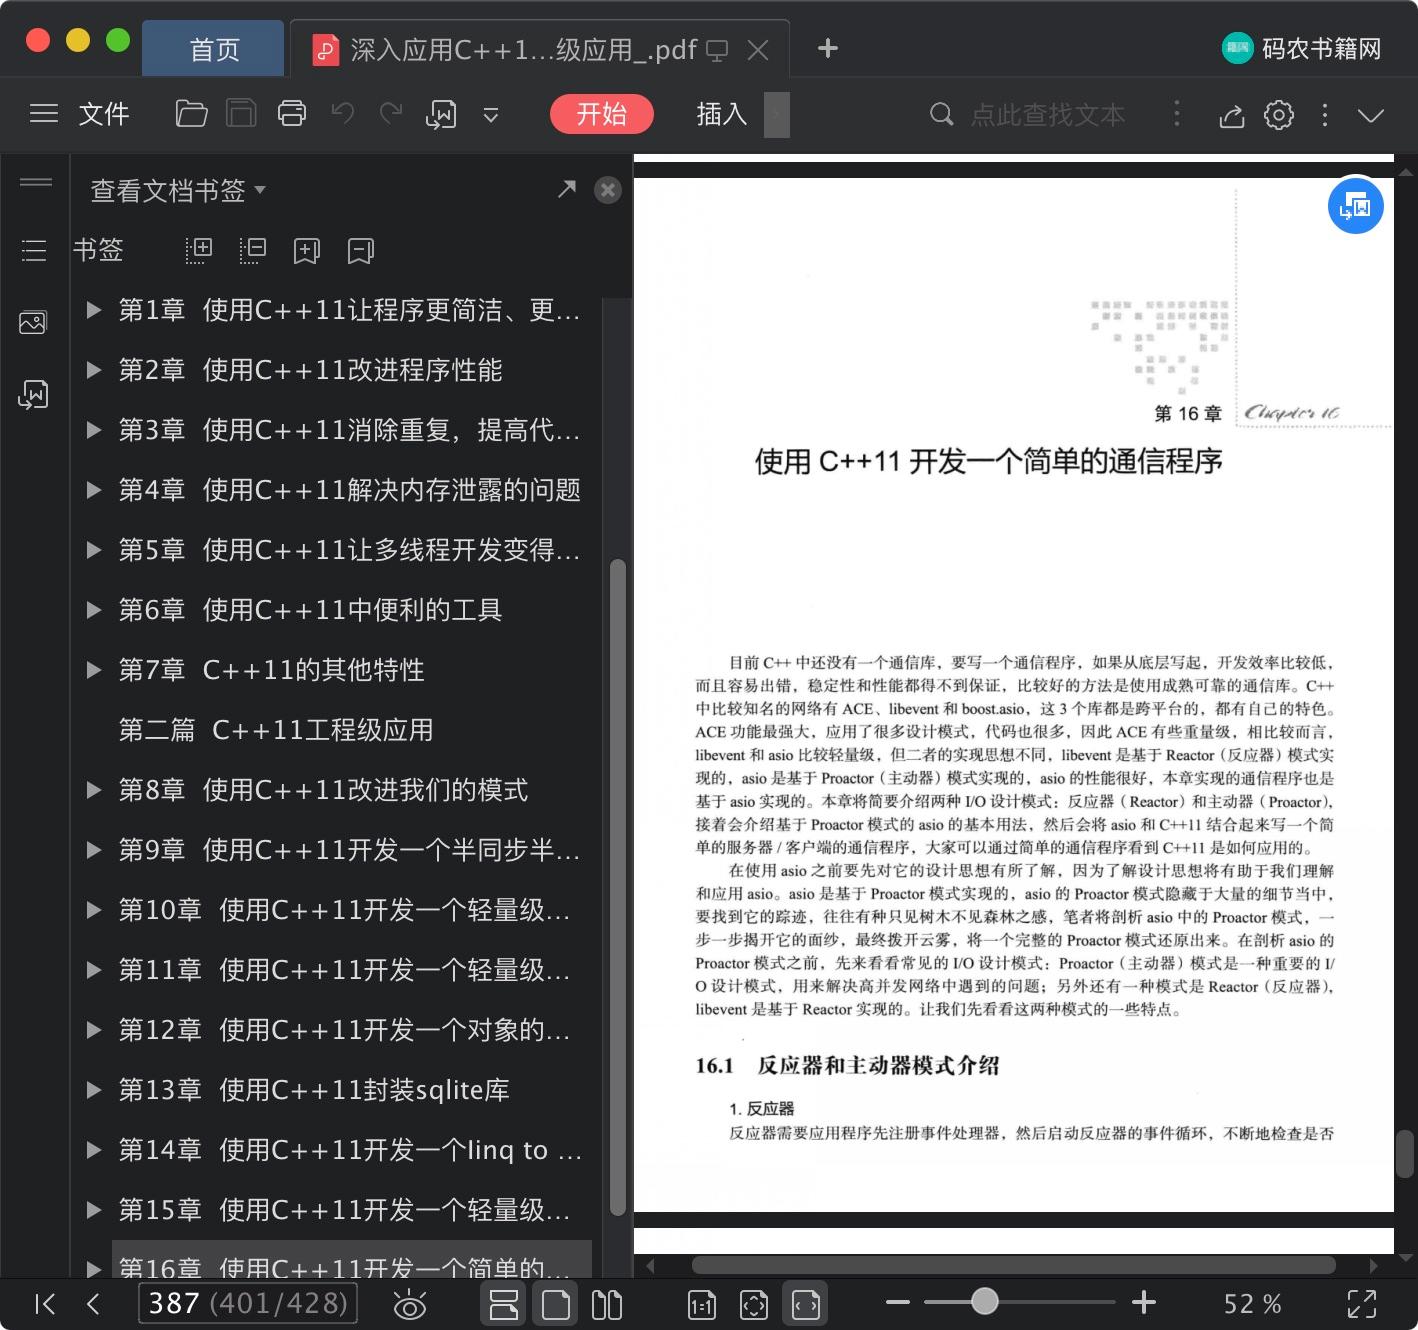The image size is (1418, 1330).
Task: Click the floating blue convert button
Action: (x=1355, y=206)
